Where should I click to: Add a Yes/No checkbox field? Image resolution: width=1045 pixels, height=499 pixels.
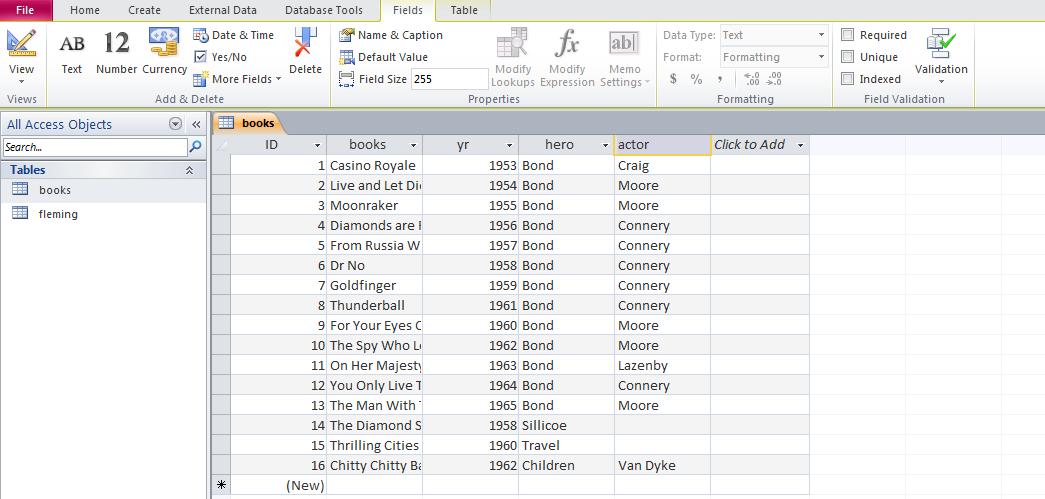221,57
